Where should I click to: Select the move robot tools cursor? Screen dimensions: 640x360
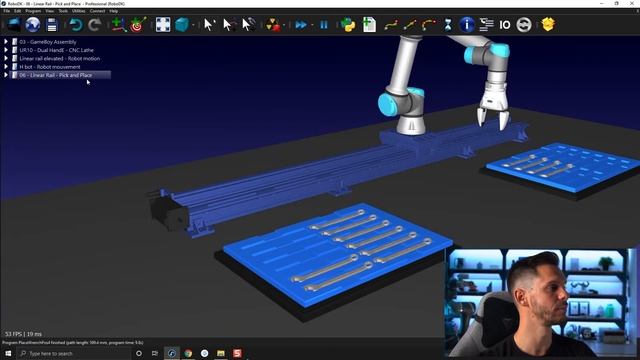tap(249, 25)
